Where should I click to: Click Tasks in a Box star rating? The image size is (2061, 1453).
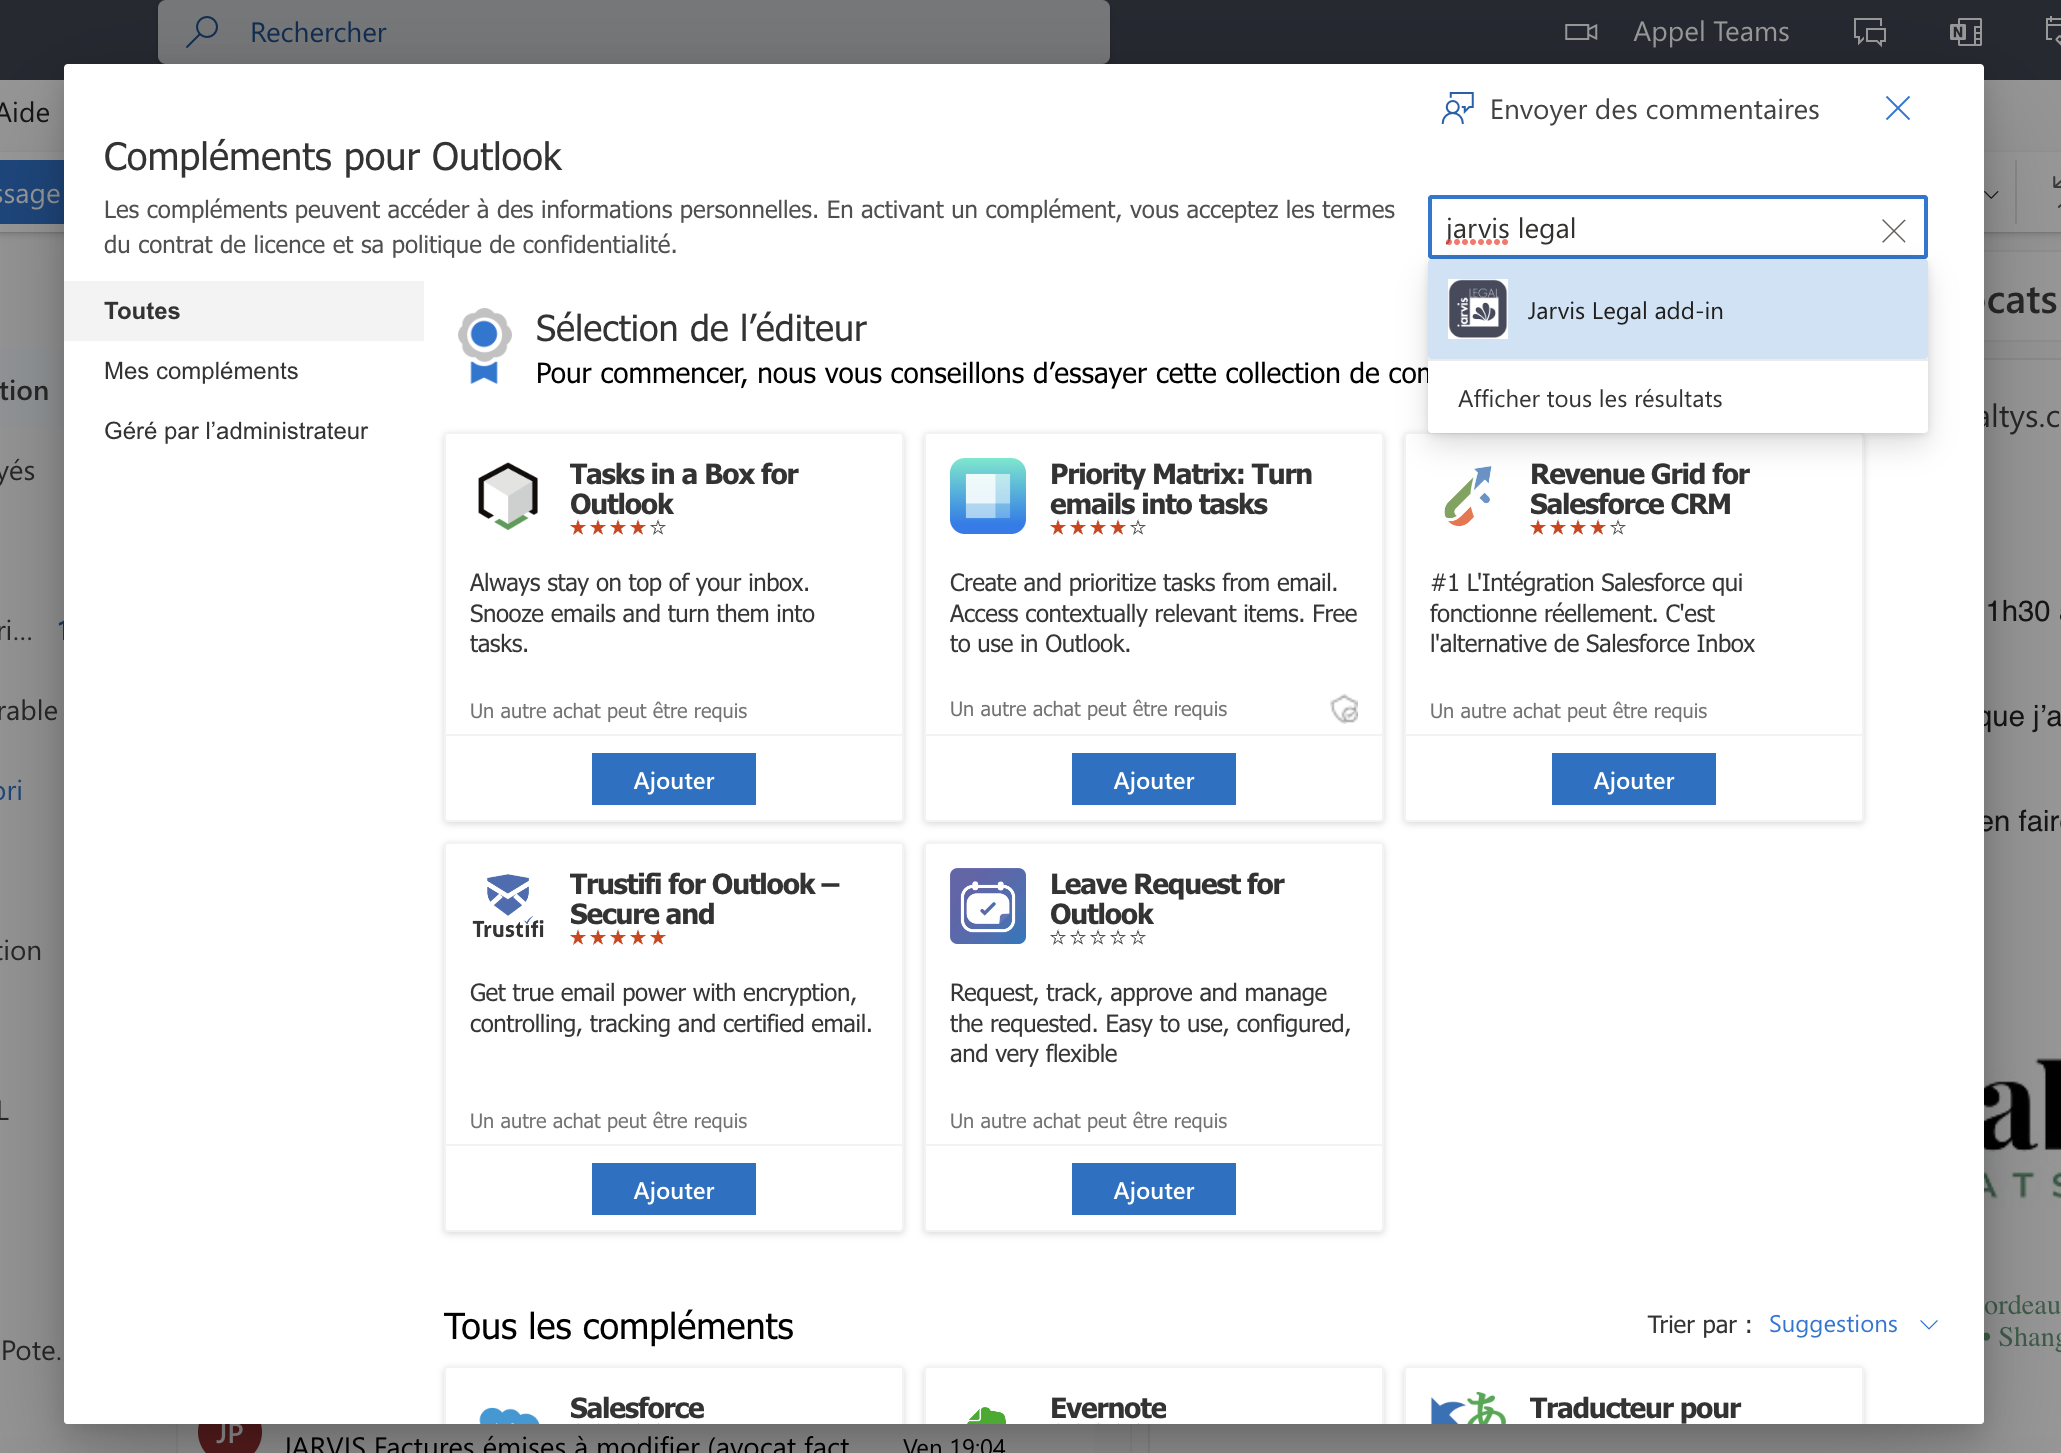tap(618, 528)
